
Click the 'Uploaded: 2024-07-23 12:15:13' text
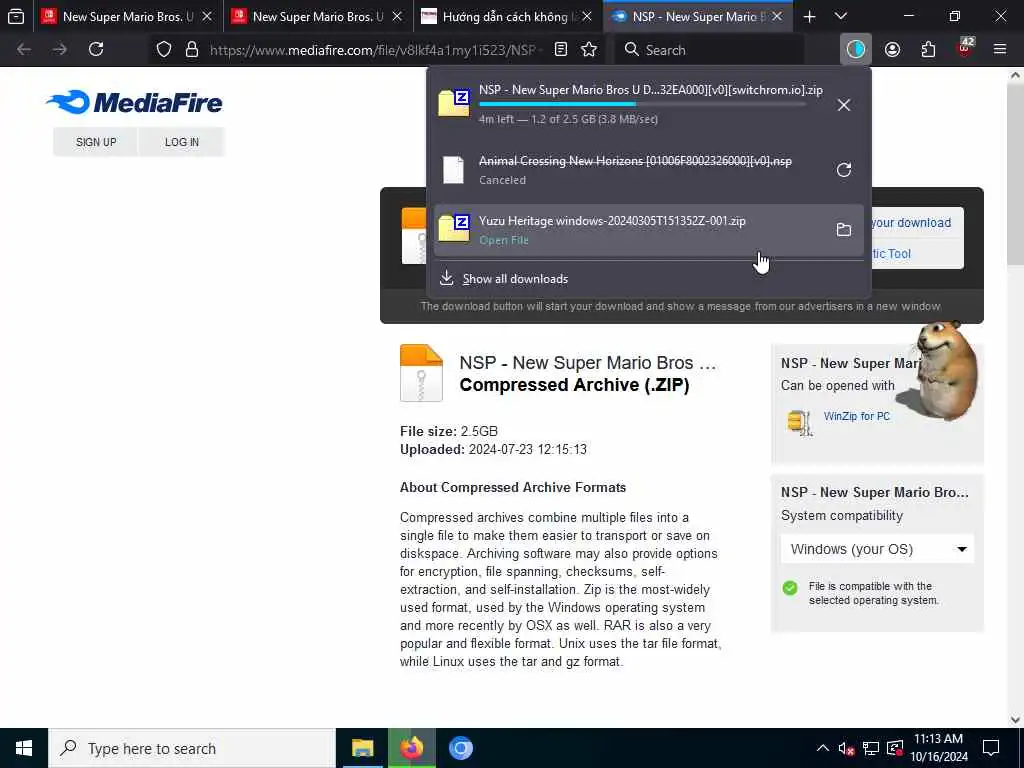coord(493,449)
